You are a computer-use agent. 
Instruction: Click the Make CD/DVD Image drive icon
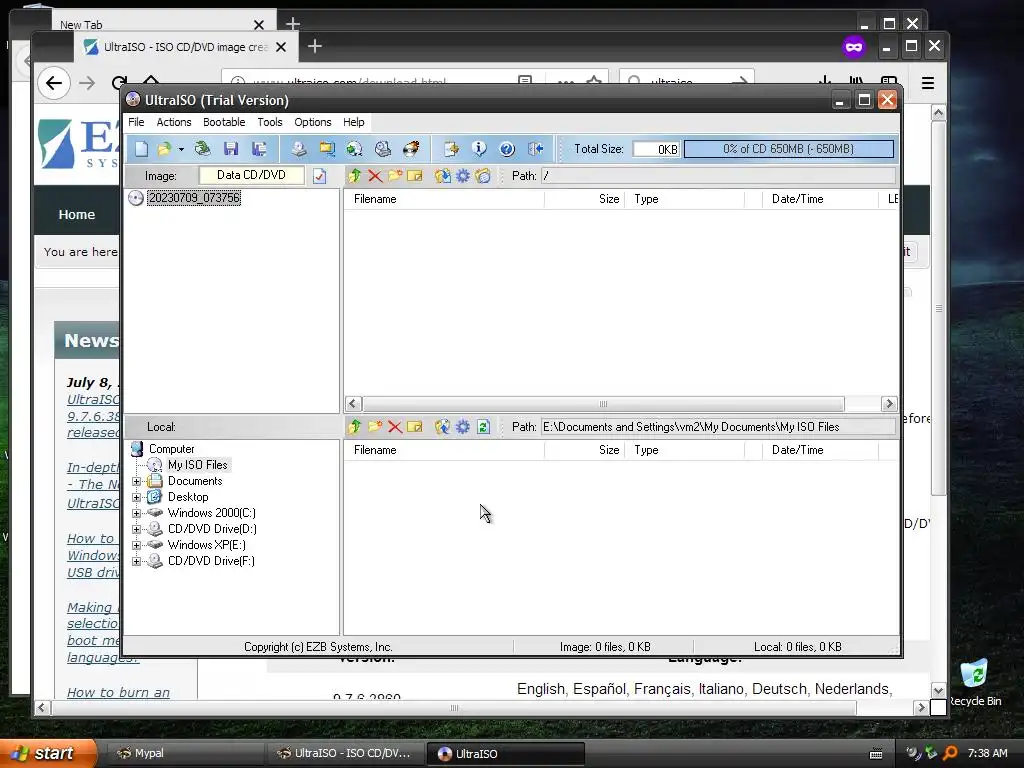[299, 149]
